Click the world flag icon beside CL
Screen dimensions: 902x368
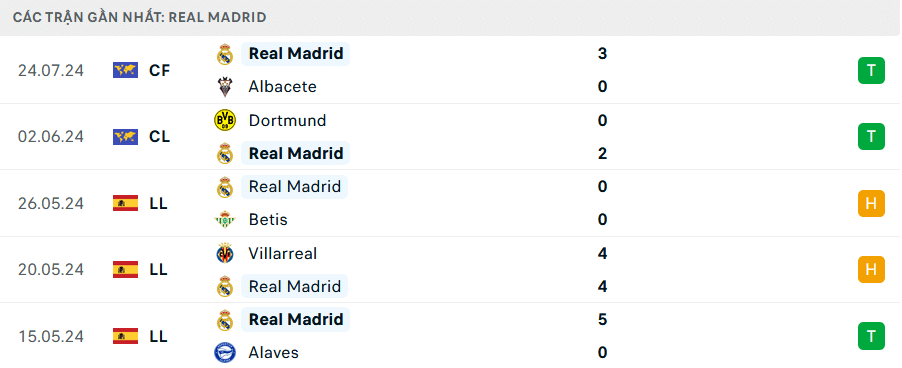125,137
